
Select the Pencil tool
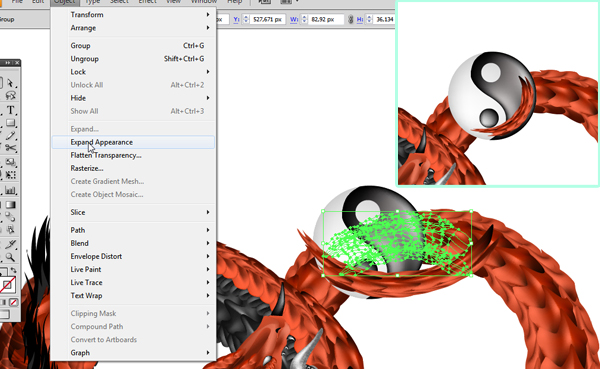10,136
